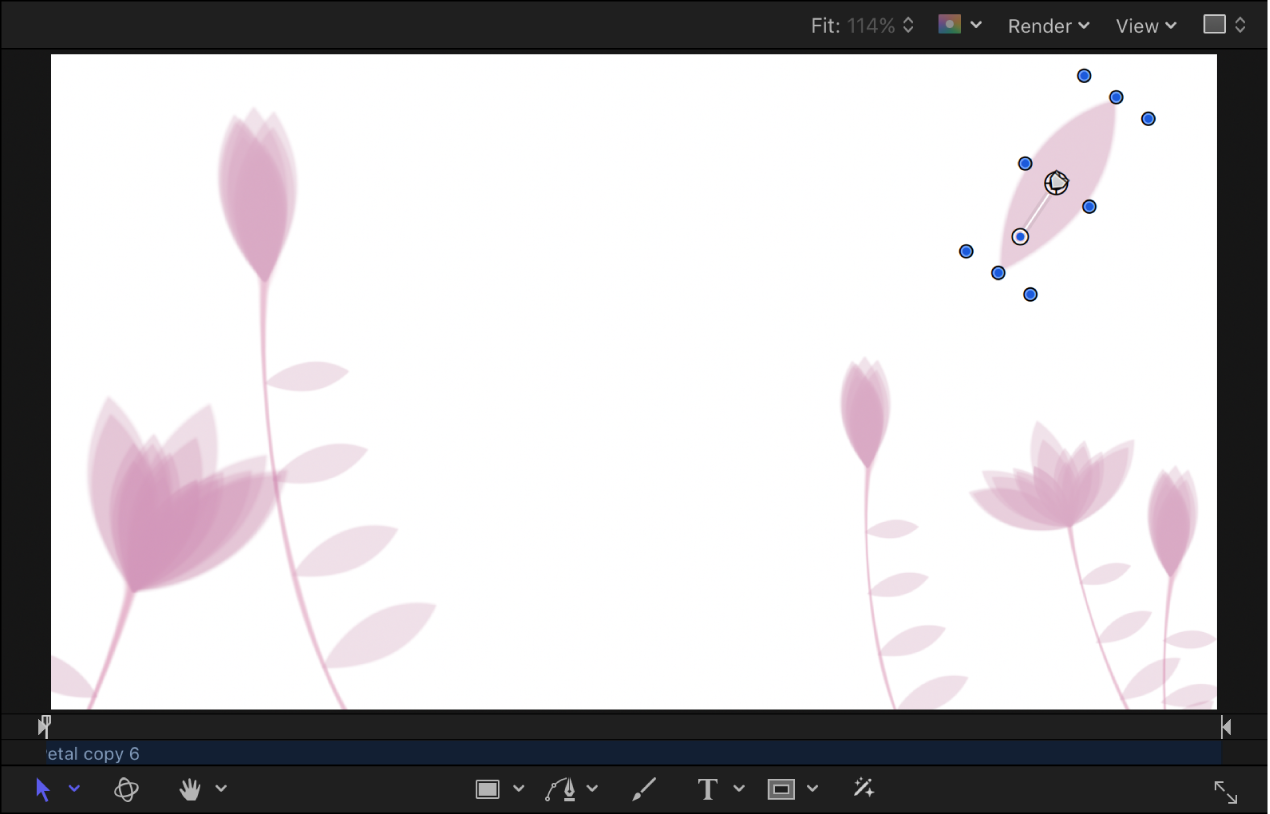This screenshot has height=814, width=1270.
Task: Activate the 3D Transform tool
Action: point(127,789)
